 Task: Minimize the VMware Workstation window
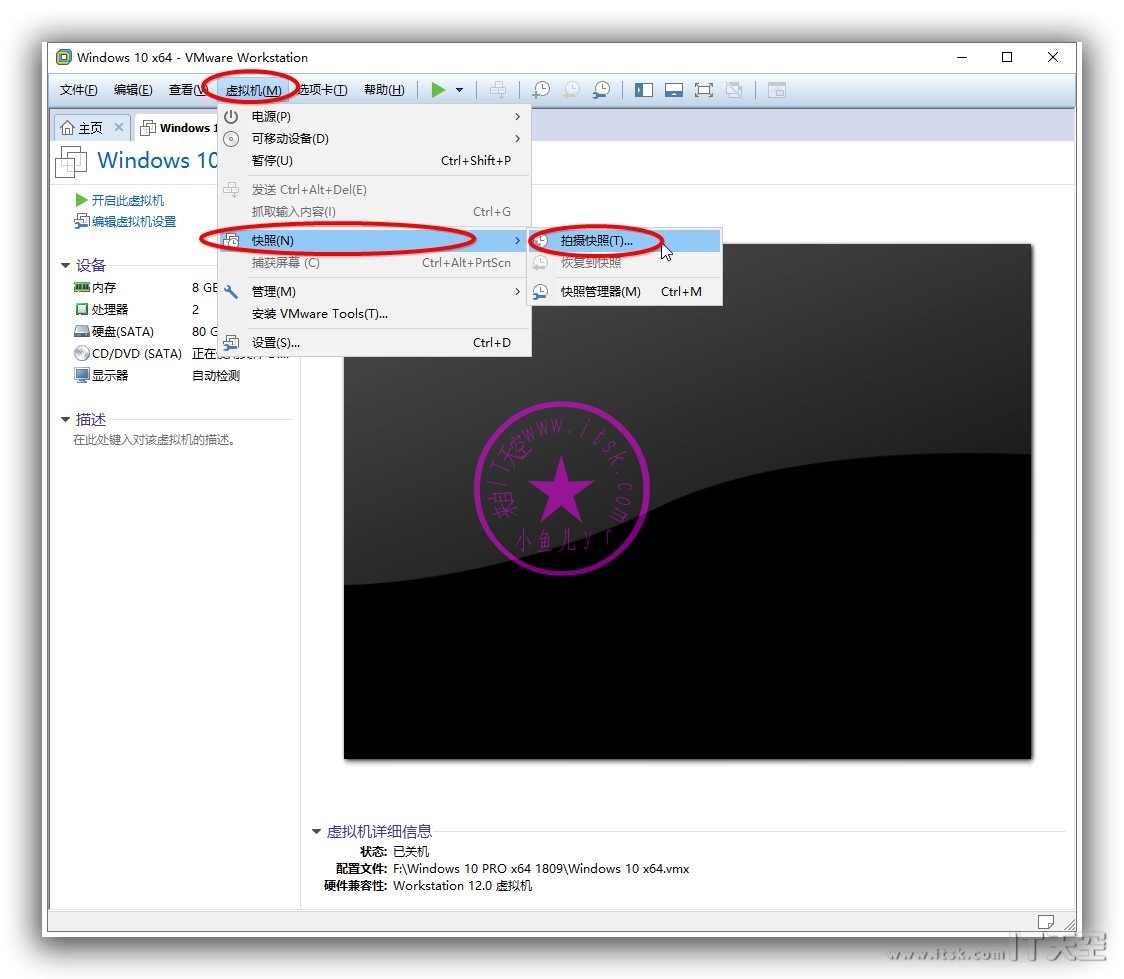962,57
